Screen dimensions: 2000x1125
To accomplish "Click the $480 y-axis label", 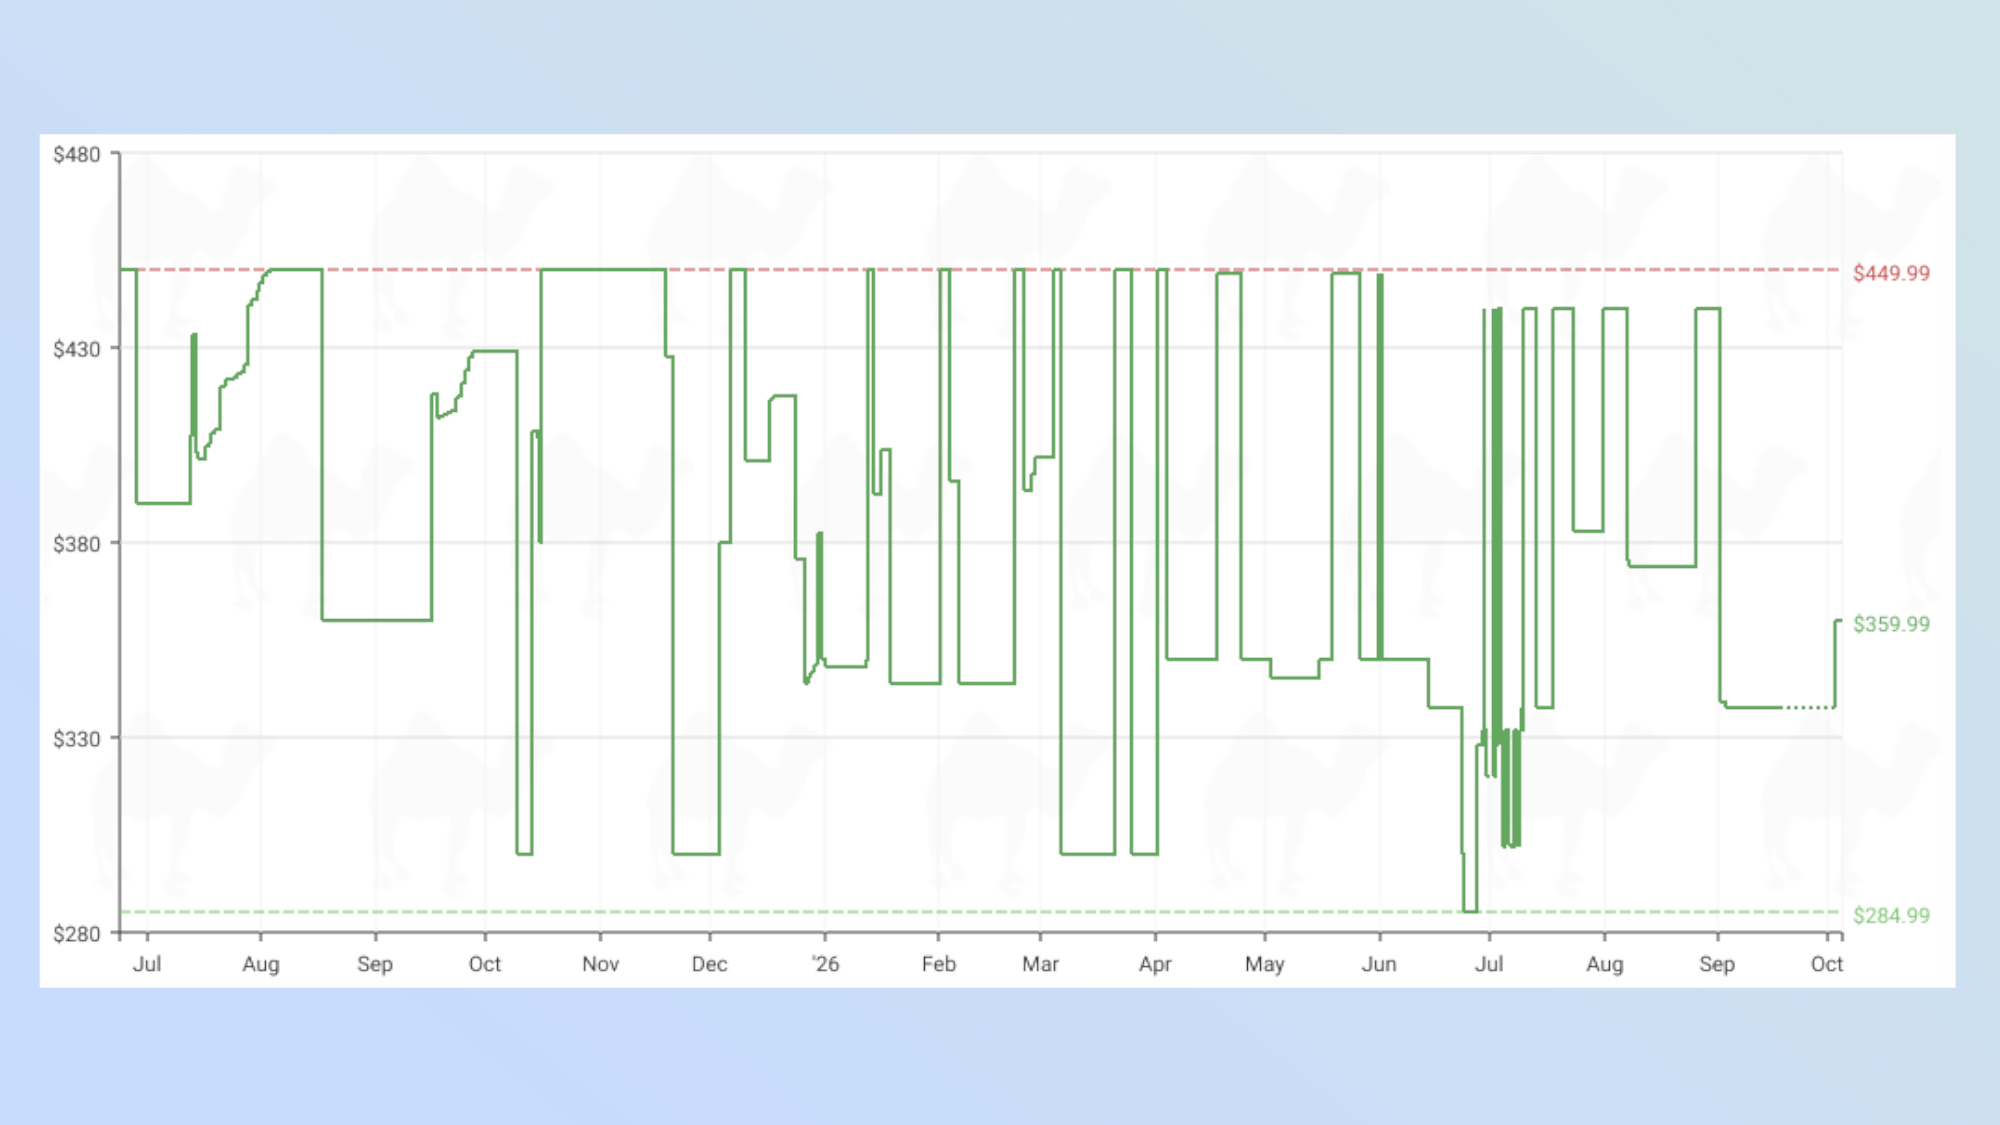I will coord(77,154).
